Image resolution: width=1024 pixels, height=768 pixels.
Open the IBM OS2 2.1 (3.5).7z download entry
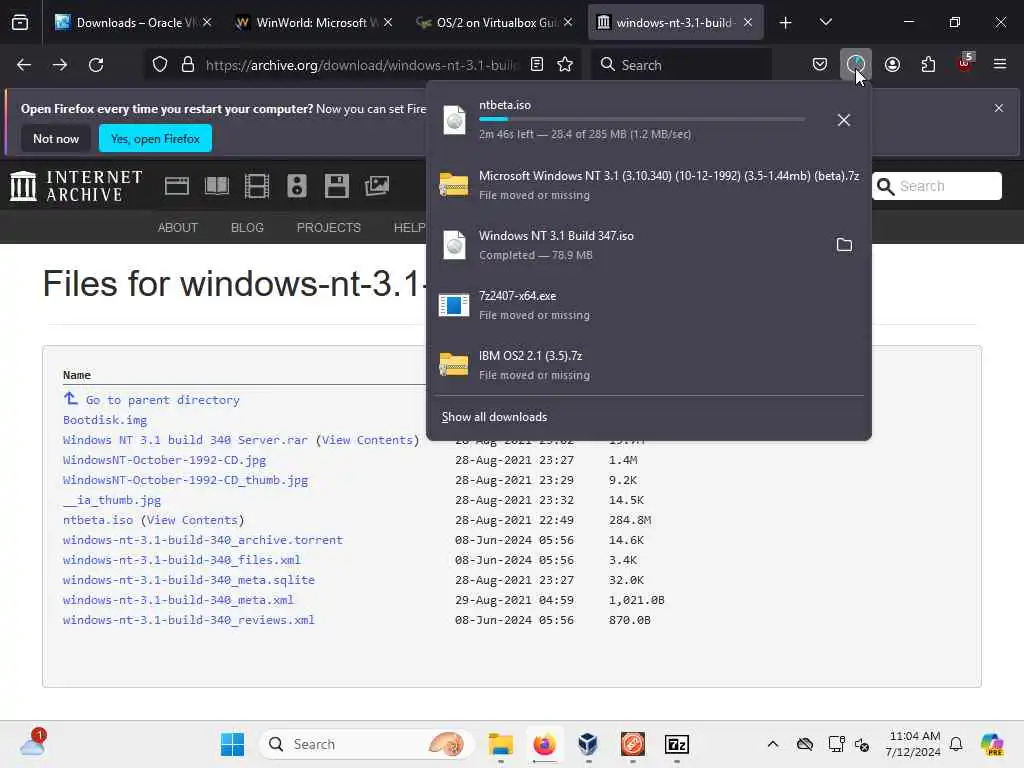(649, 364)
